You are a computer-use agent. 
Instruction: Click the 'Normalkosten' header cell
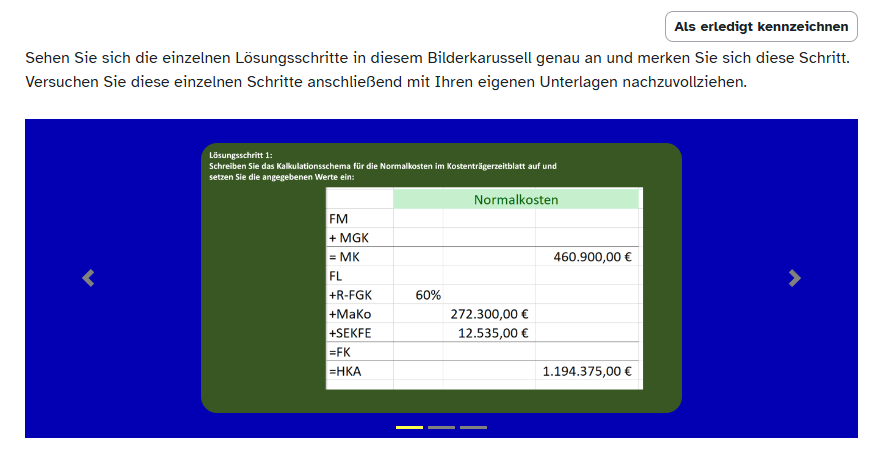(x=516, y=199)
